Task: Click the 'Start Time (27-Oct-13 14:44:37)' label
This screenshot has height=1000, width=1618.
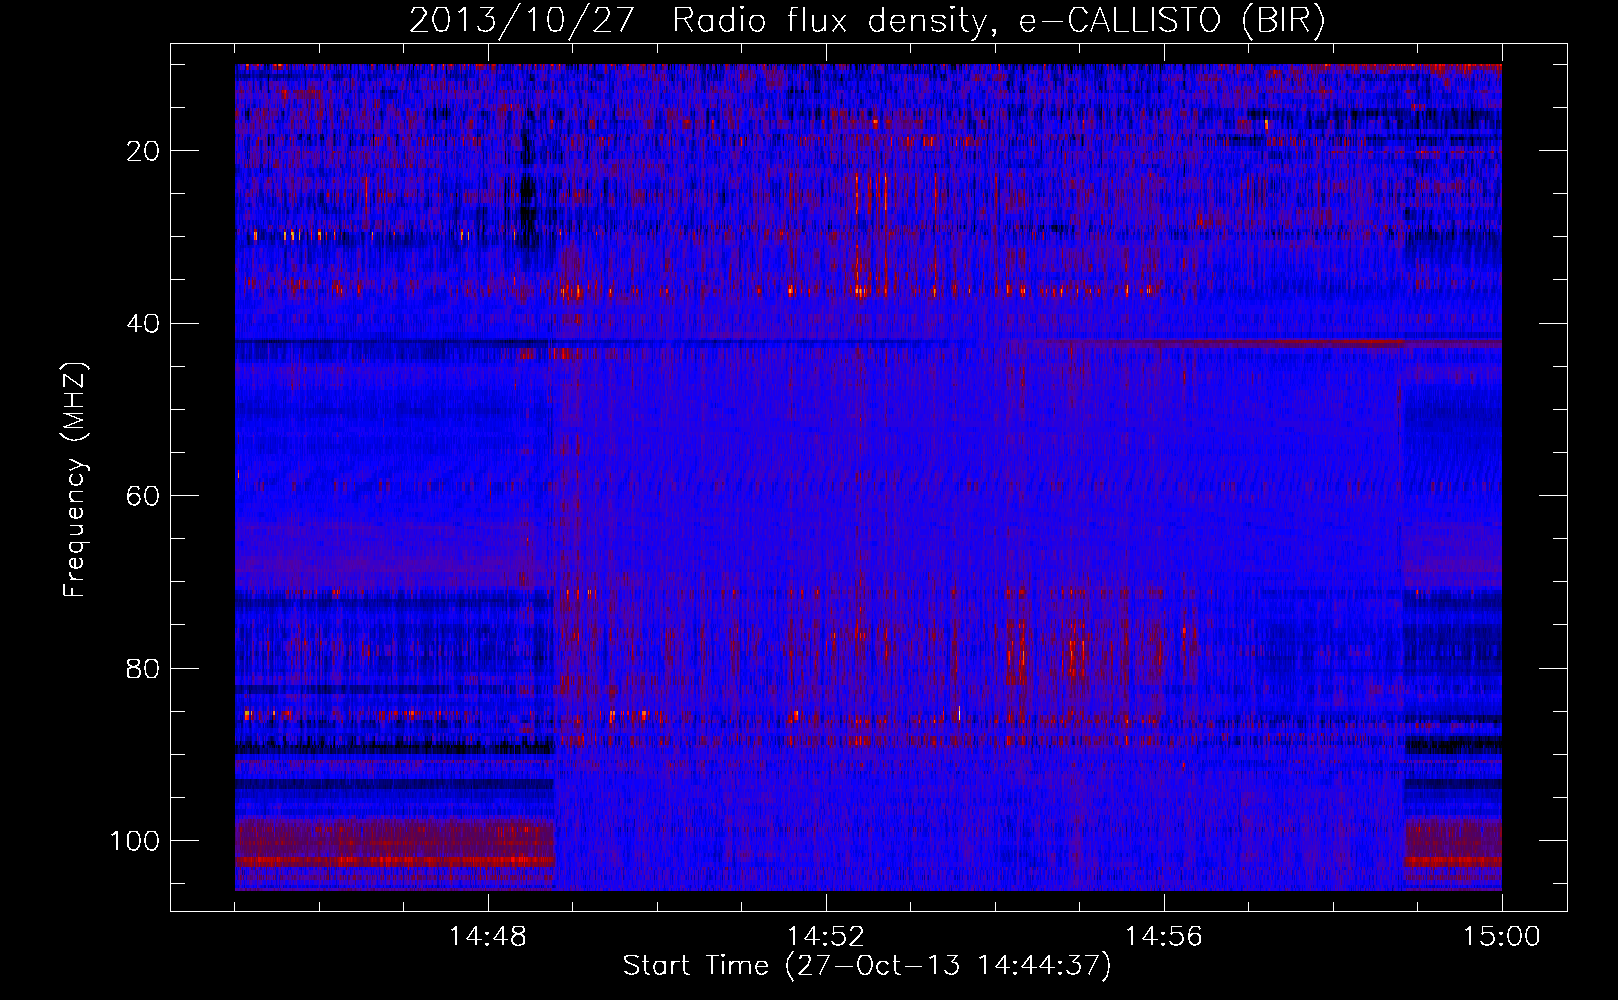Action: 867,966
